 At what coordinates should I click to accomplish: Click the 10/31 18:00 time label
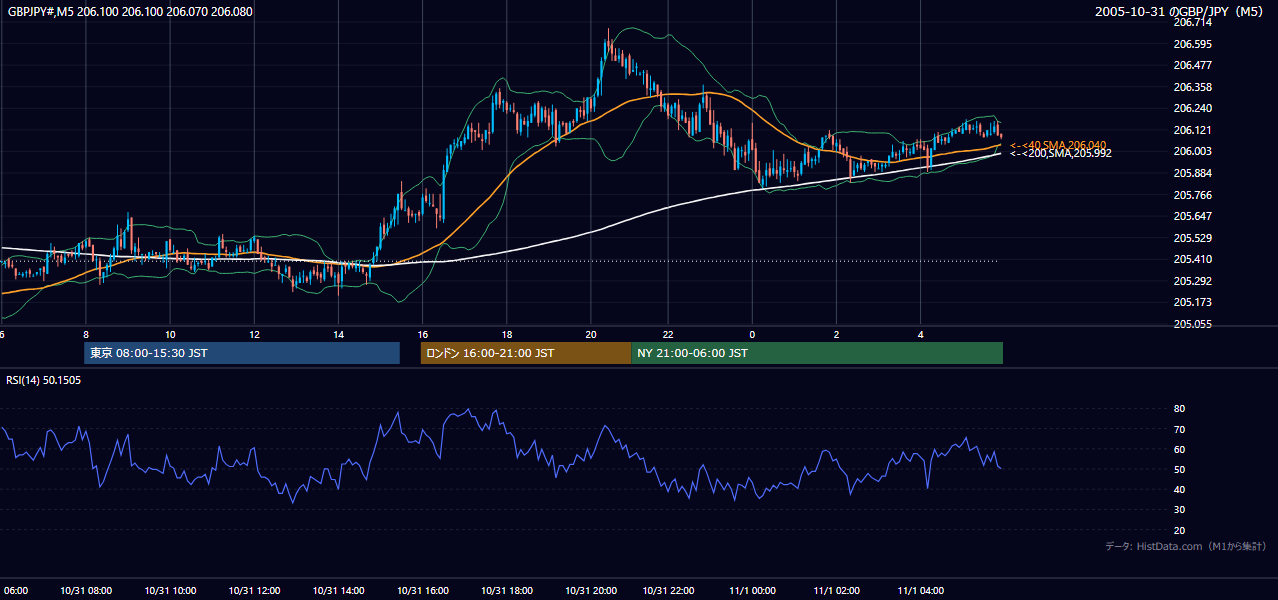[506, 591]
